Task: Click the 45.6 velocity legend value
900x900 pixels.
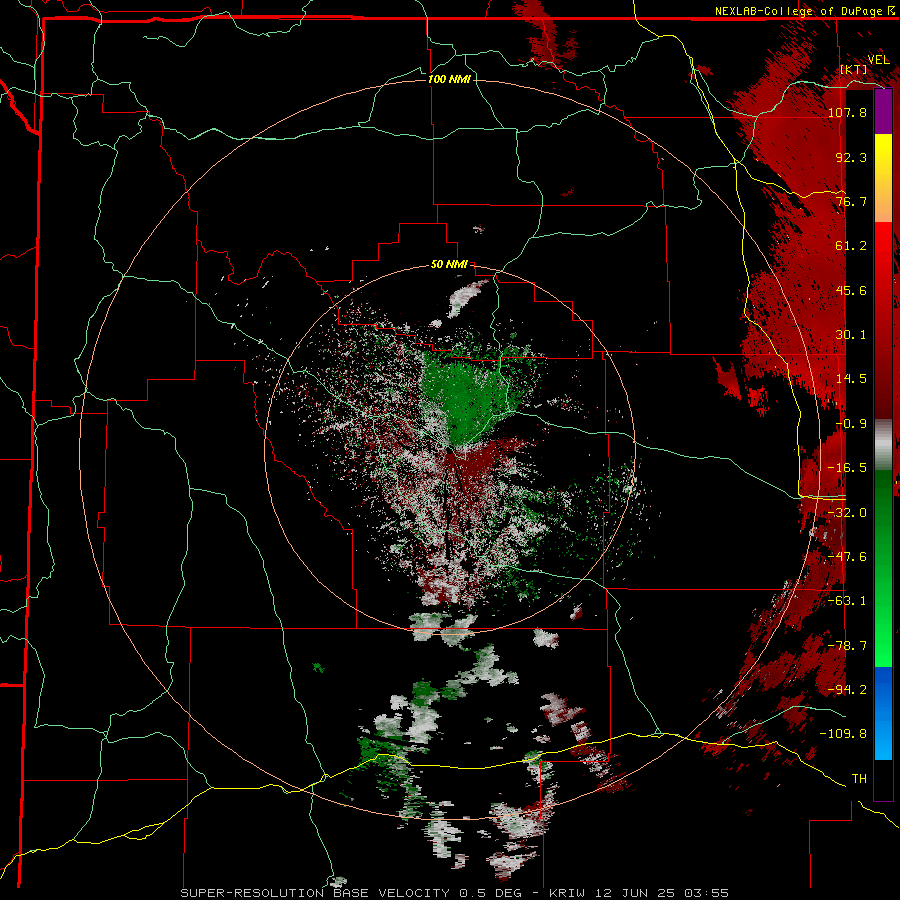Action: click(851, 290)
